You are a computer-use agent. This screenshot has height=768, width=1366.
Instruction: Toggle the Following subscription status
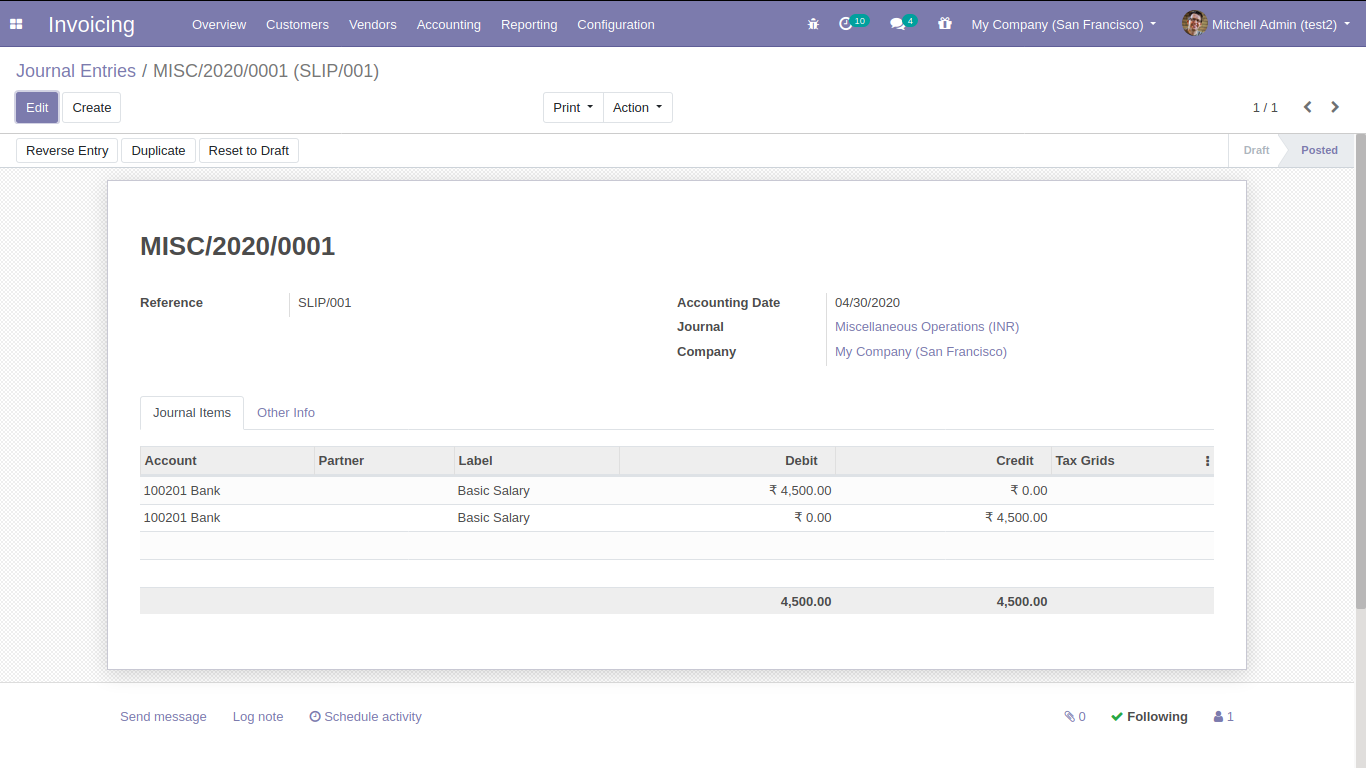[1149, 717]
